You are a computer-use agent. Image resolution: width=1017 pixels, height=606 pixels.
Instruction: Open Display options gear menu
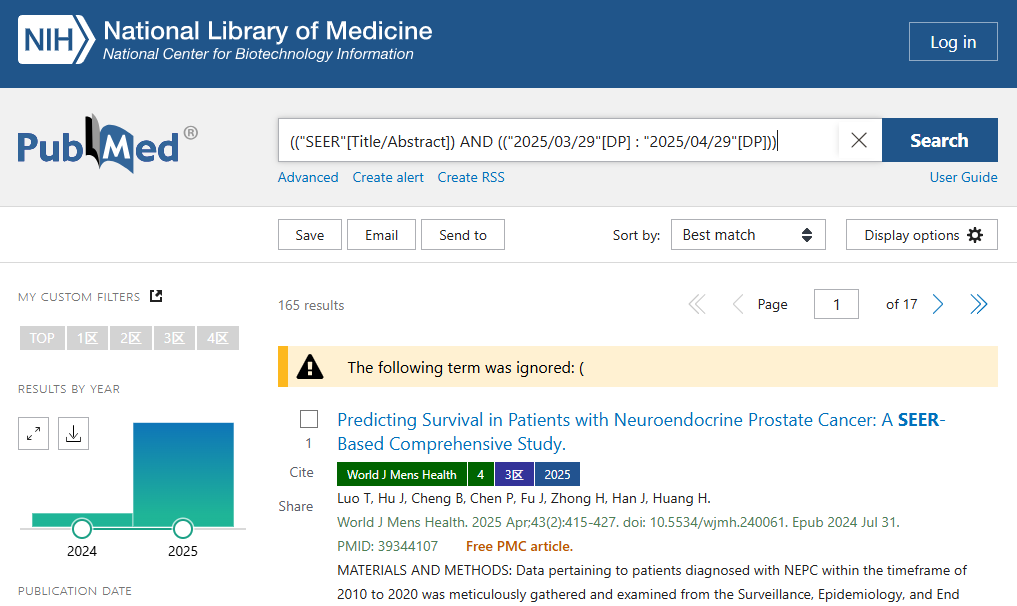click(922, 235)
